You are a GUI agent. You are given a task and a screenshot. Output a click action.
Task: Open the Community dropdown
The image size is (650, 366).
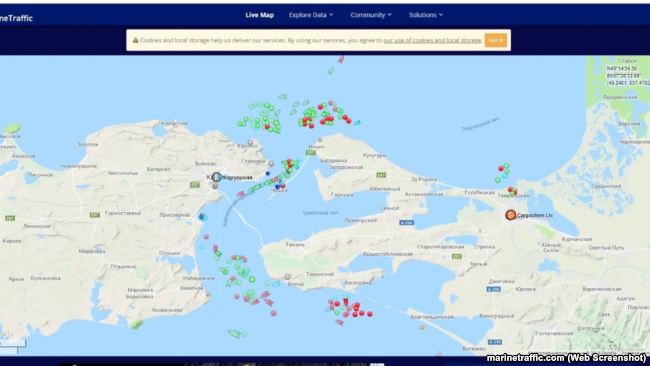(x=371, y=15)
